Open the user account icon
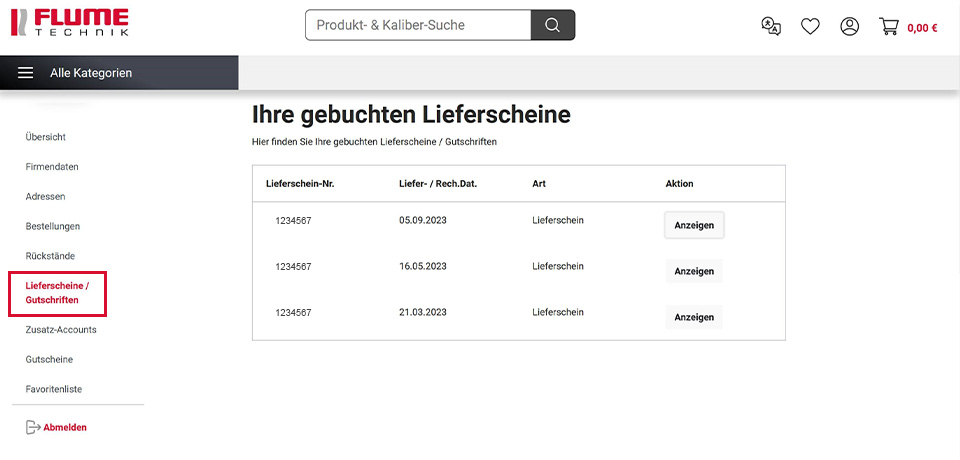Viewport: 960px width, 460px height. click(x=849, y=27)
